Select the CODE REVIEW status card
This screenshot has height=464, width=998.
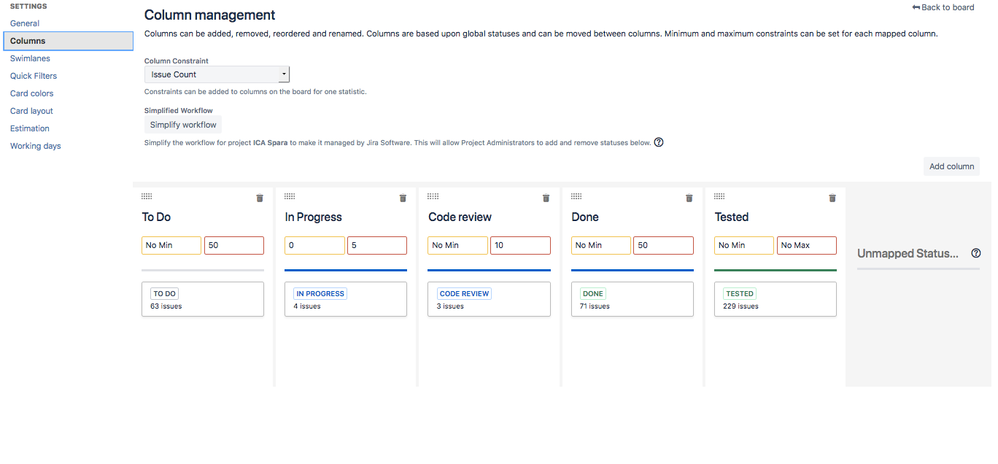point(489,299)
